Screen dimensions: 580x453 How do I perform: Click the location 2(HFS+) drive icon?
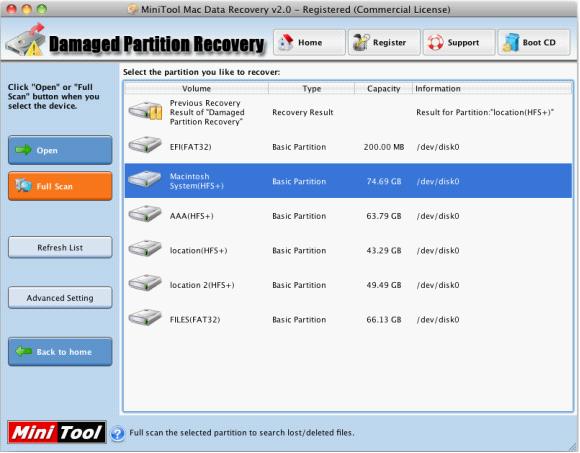click(x=145, y=283)
